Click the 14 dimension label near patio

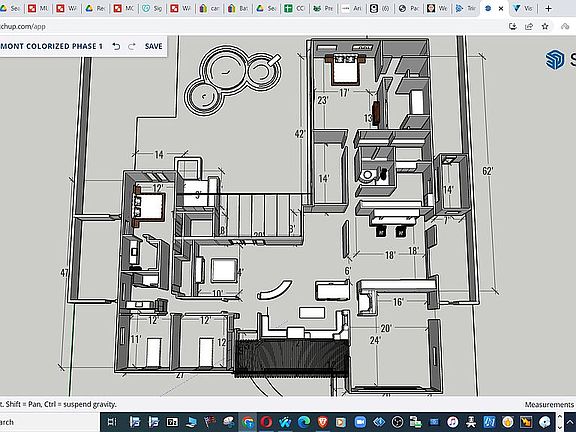coord(159,155)
